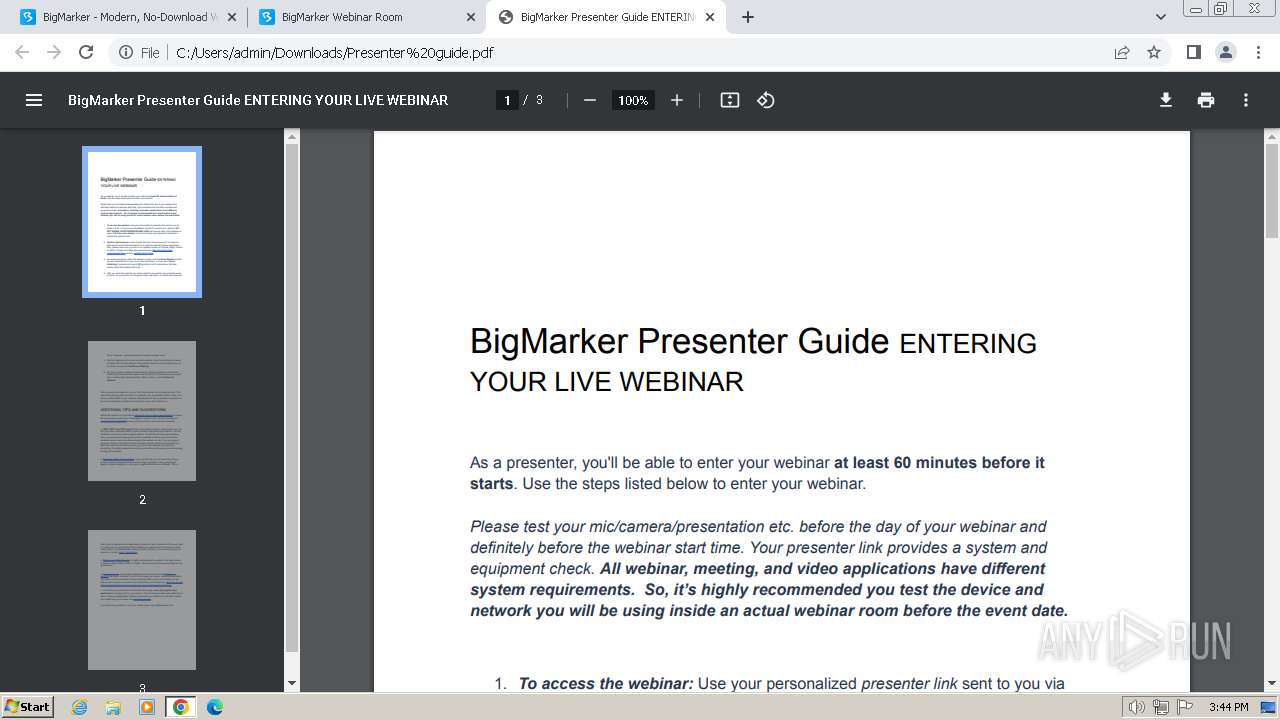View the File site information icon
The width and height of the screenshot is (1280, 720).
[x=140, y=53]
